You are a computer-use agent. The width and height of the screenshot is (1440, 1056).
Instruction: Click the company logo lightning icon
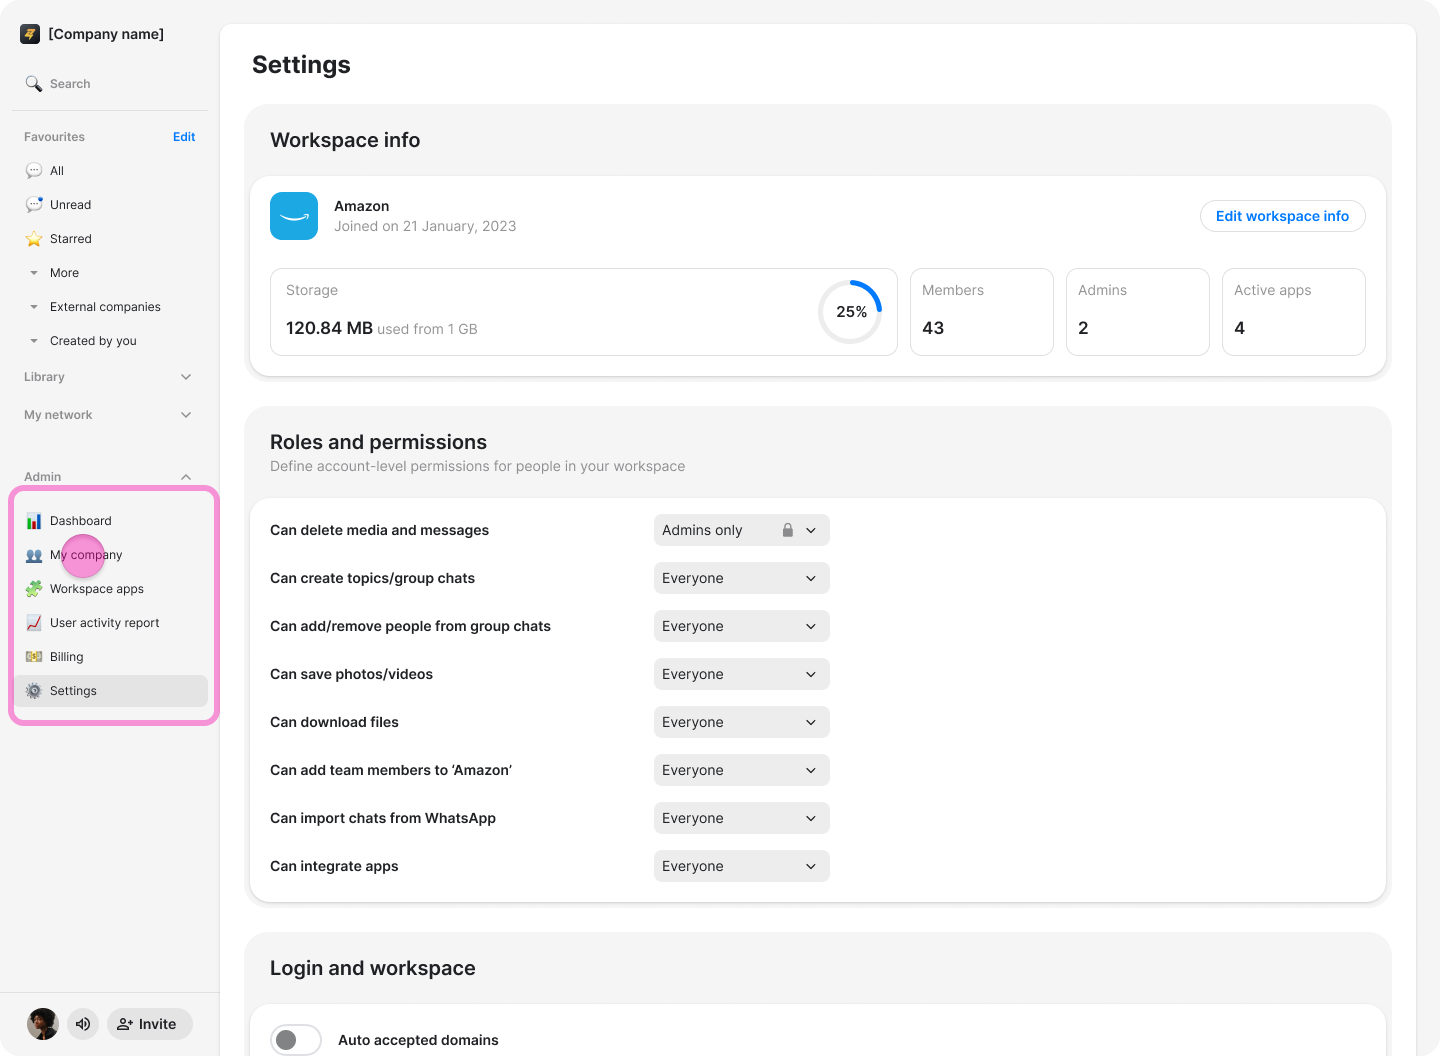[30, 34]
